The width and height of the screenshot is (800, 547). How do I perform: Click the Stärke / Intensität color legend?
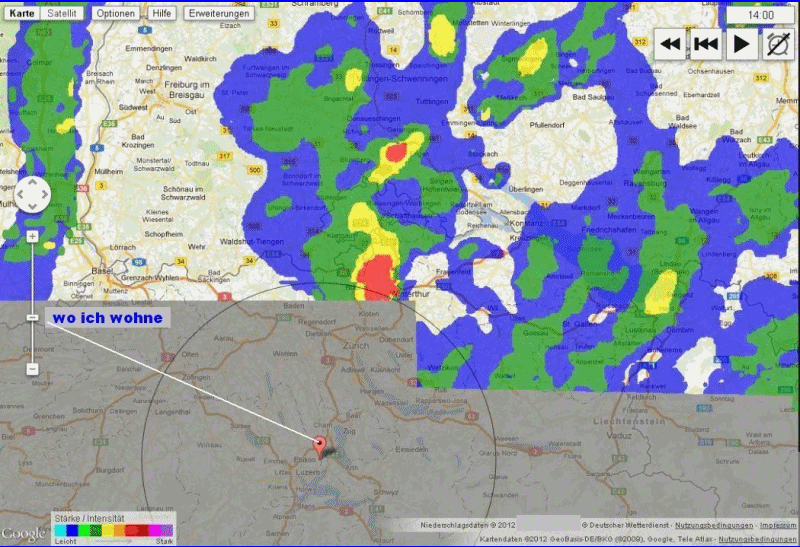[112, 529]
